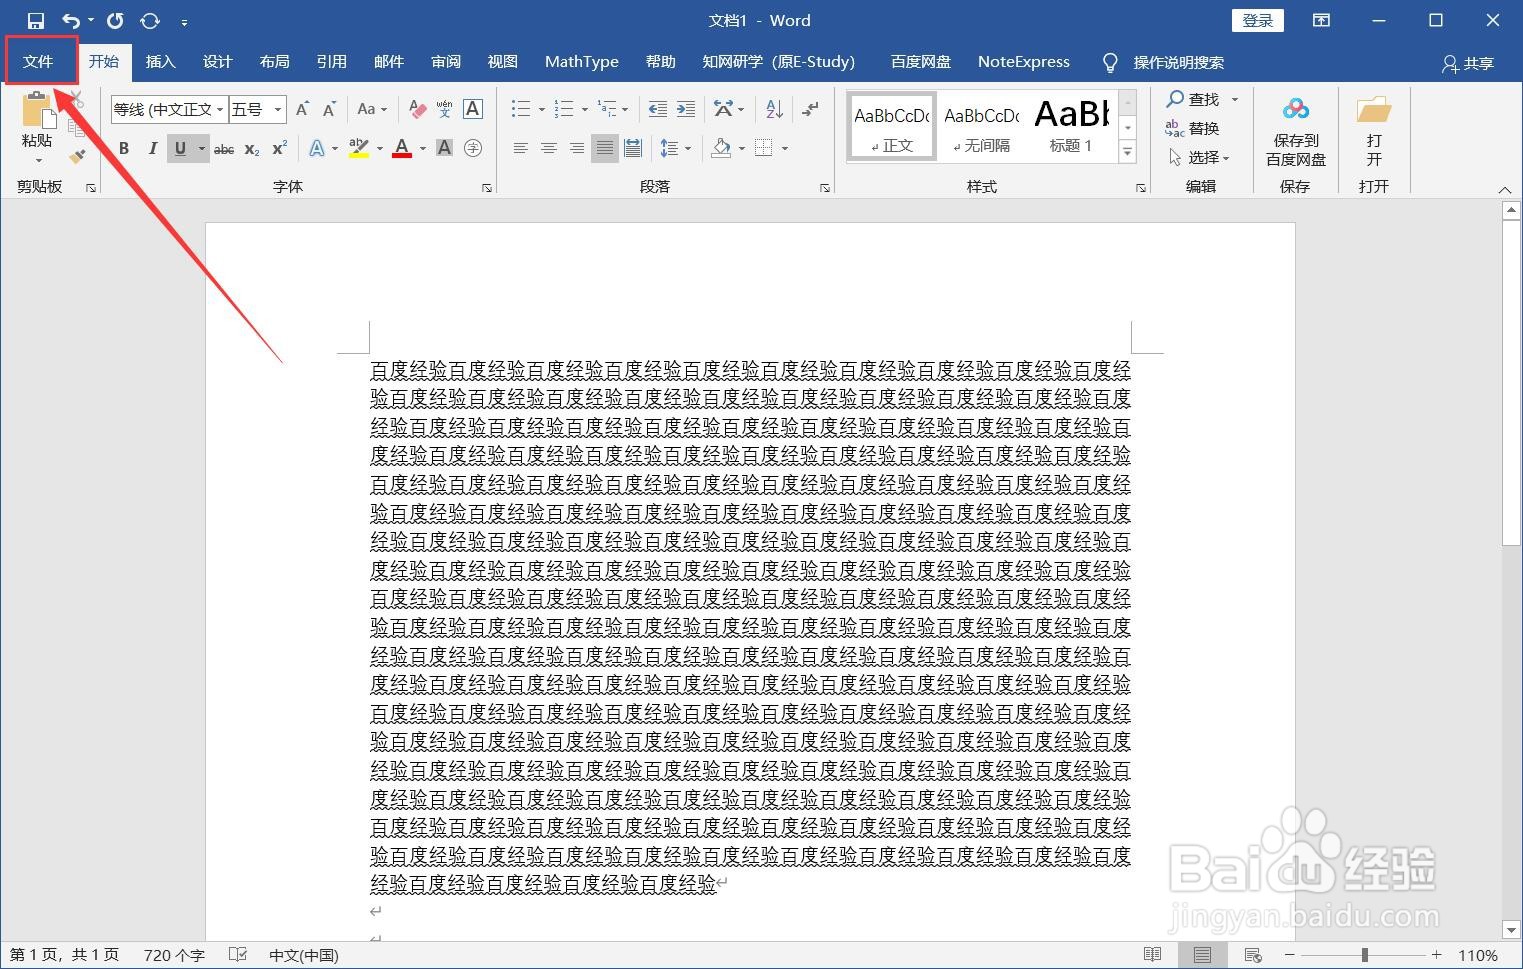Toggle bulleted list formatting
This screenshot has height=969, width=1523.
pyautogui.click(x=520, y=108)
